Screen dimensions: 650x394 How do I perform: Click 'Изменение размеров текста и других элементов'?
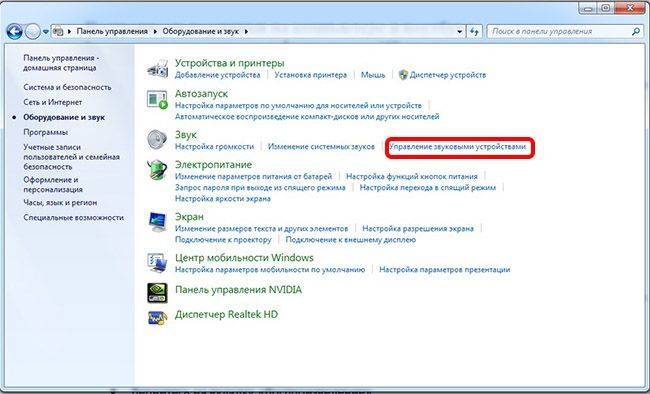point(262,229)
